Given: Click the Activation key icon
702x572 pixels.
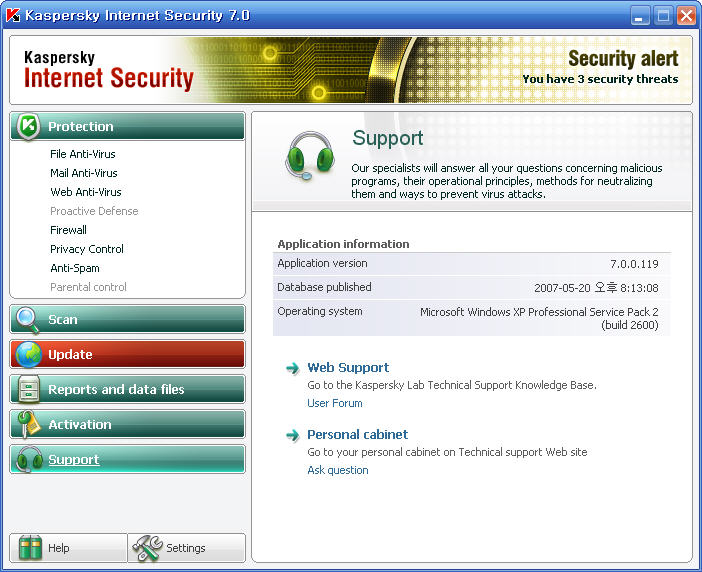Looking at the screenshot, I should (x=29, y=424).
